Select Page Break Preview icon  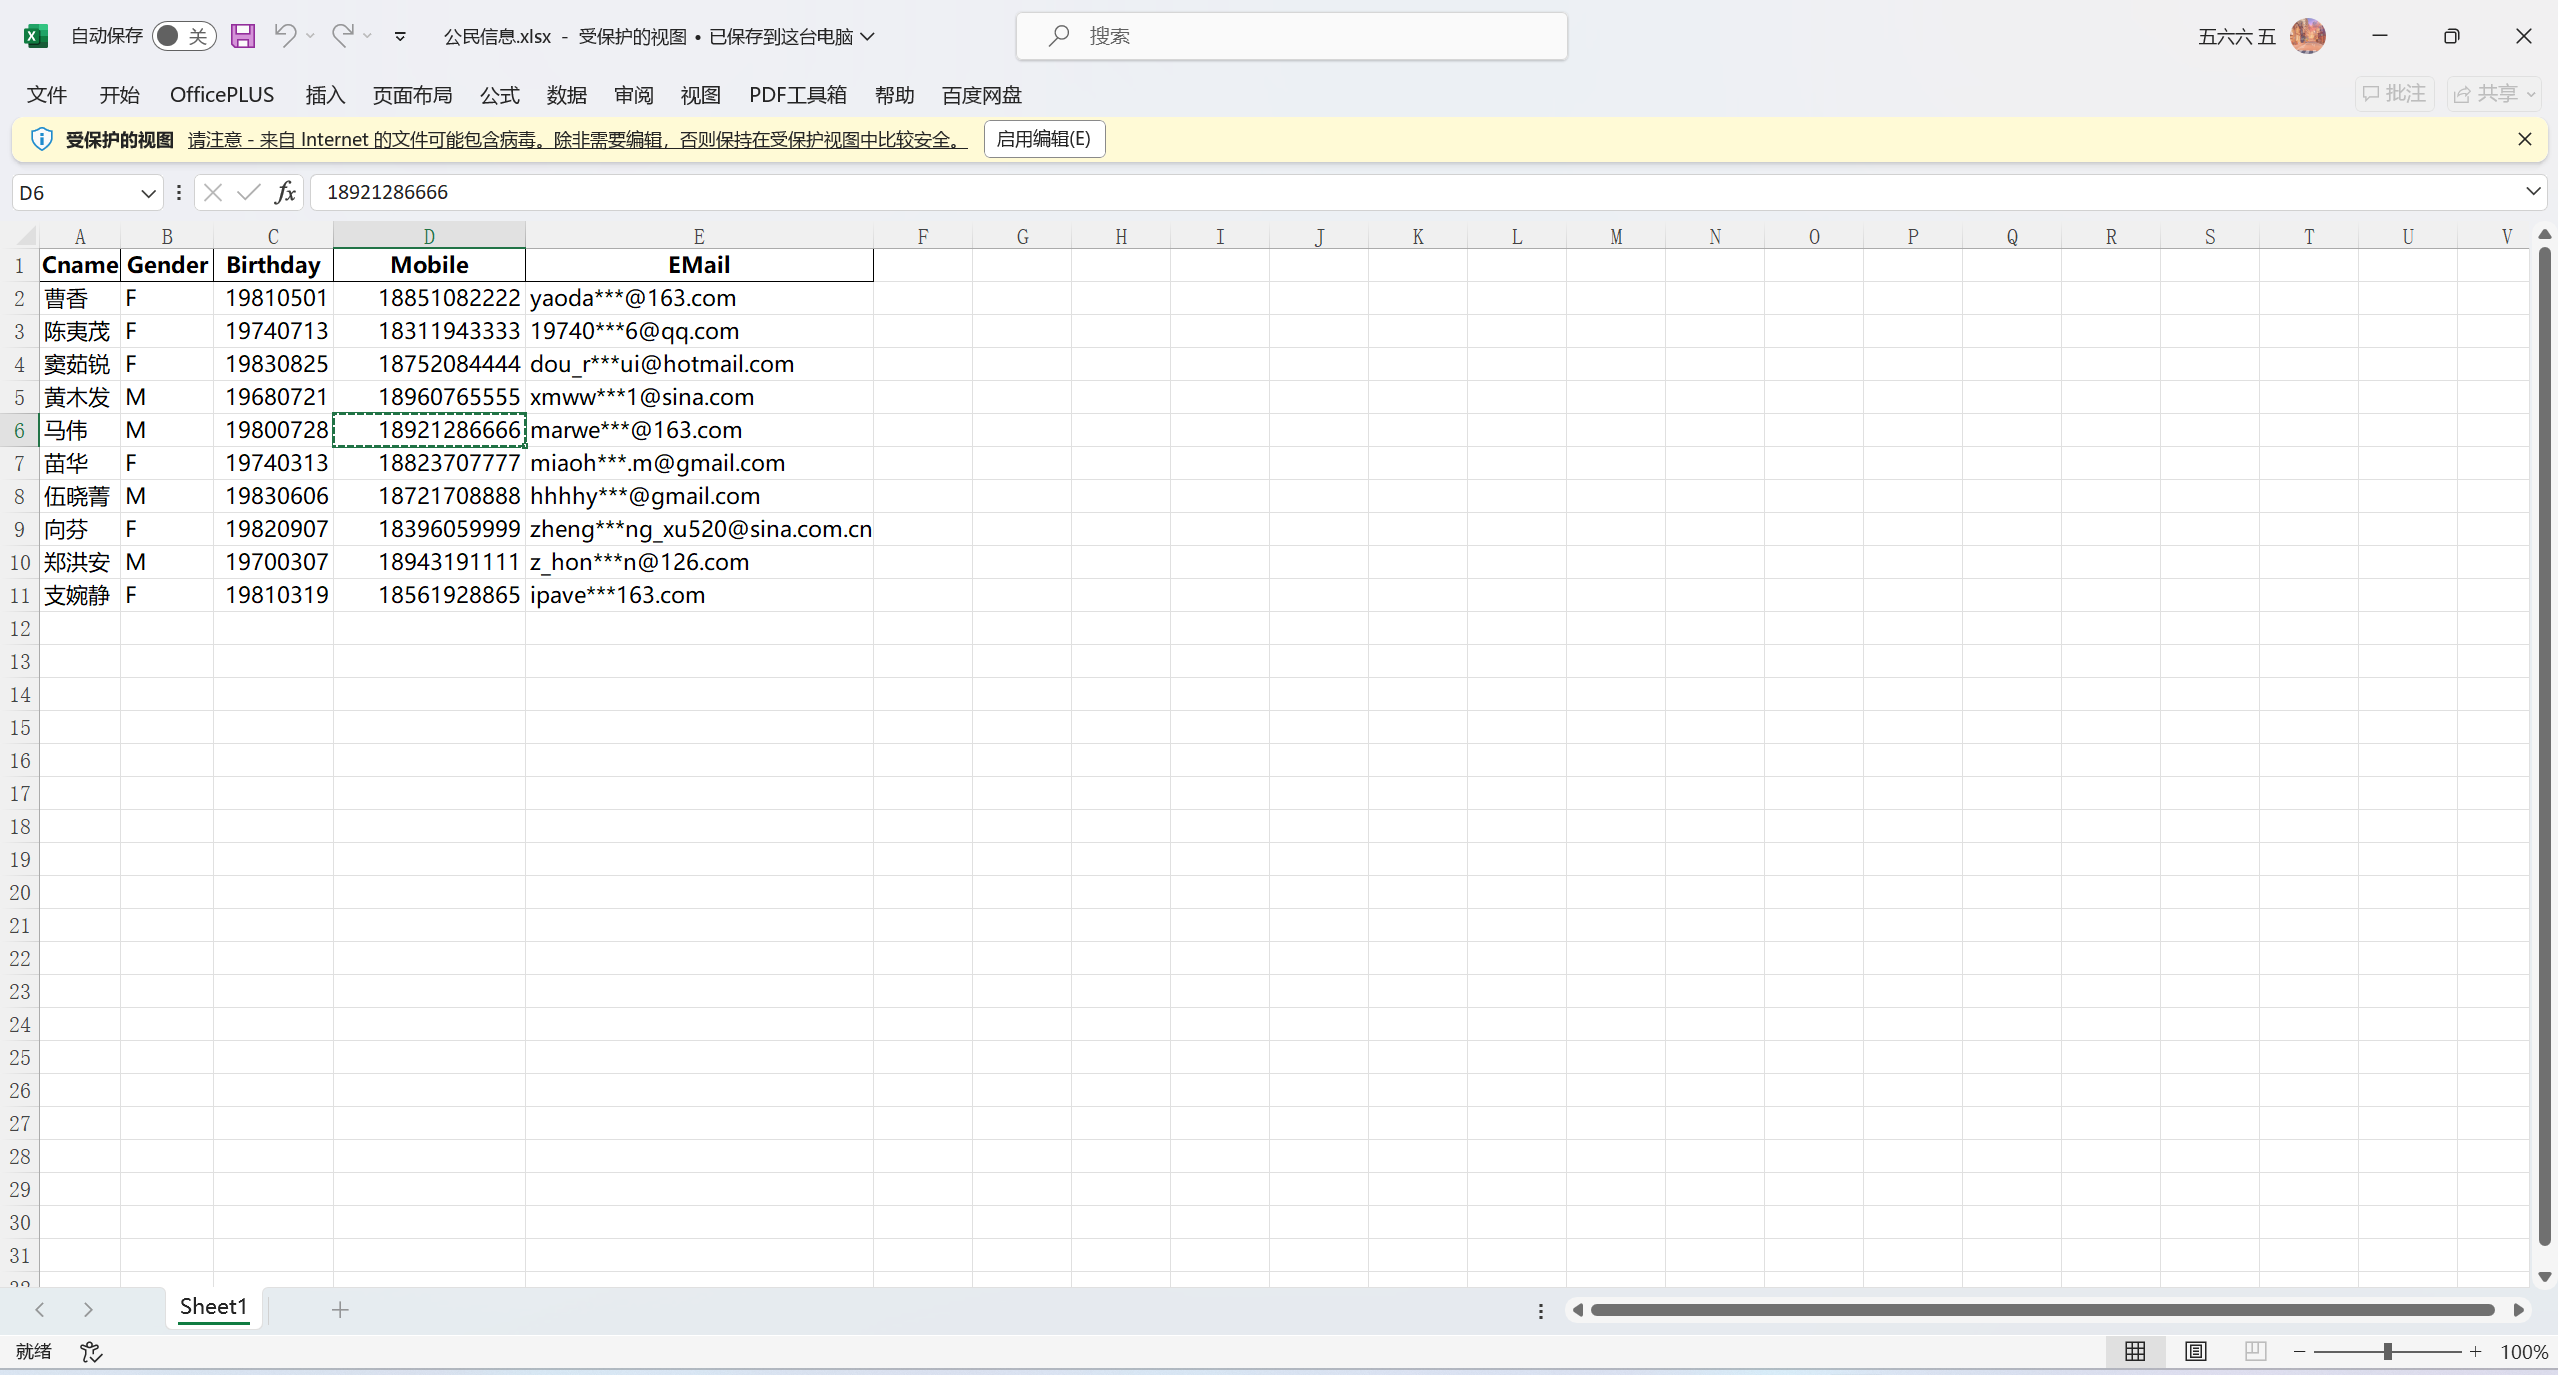[2255, 1351]
